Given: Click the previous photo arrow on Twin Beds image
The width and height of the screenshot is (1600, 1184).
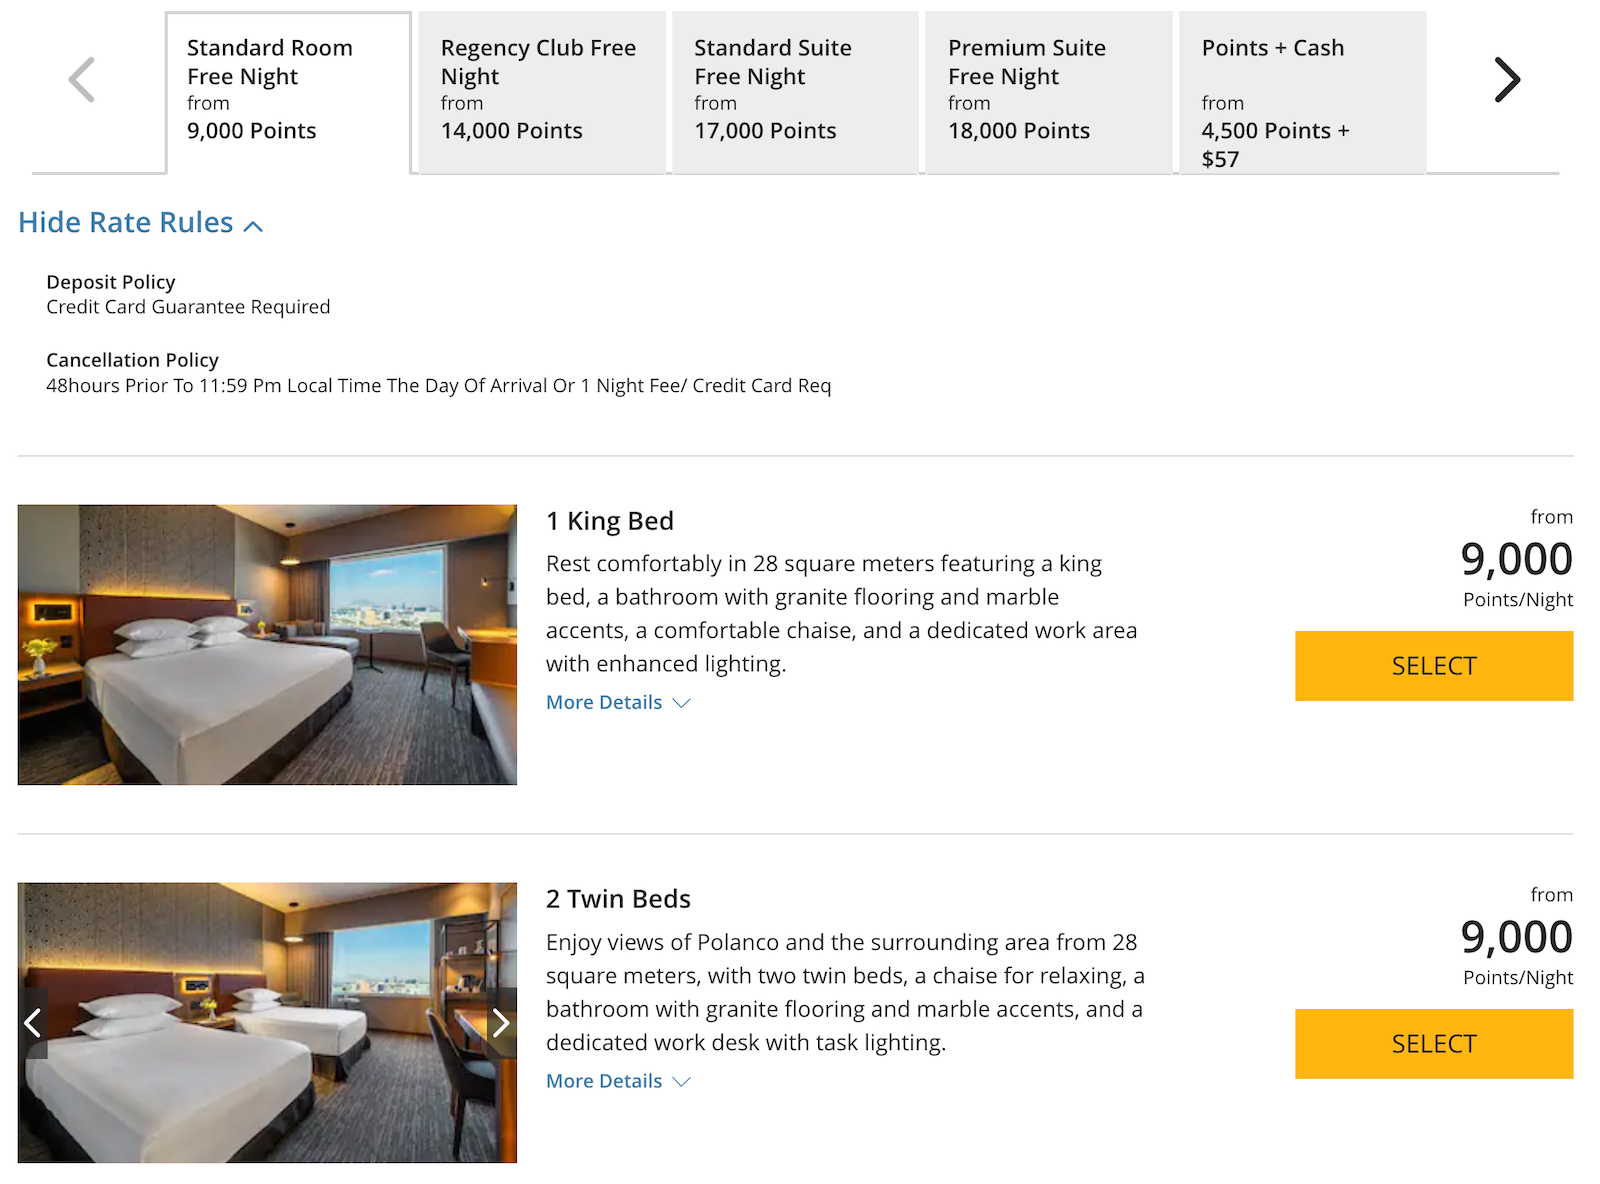Looking at the screenshot, I should pyautogui.click(x=33, y=1022).
